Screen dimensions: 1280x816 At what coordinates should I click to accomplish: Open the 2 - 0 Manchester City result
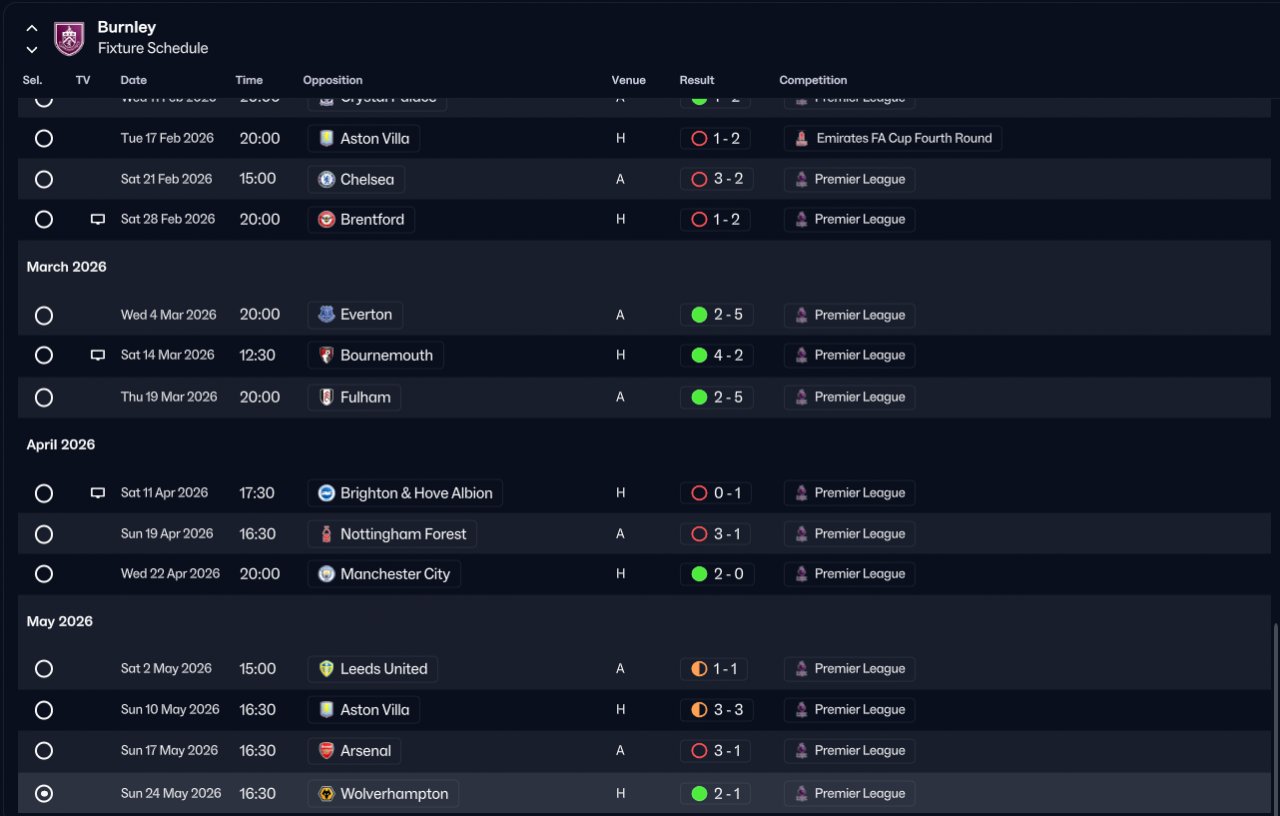coord(716,574)
